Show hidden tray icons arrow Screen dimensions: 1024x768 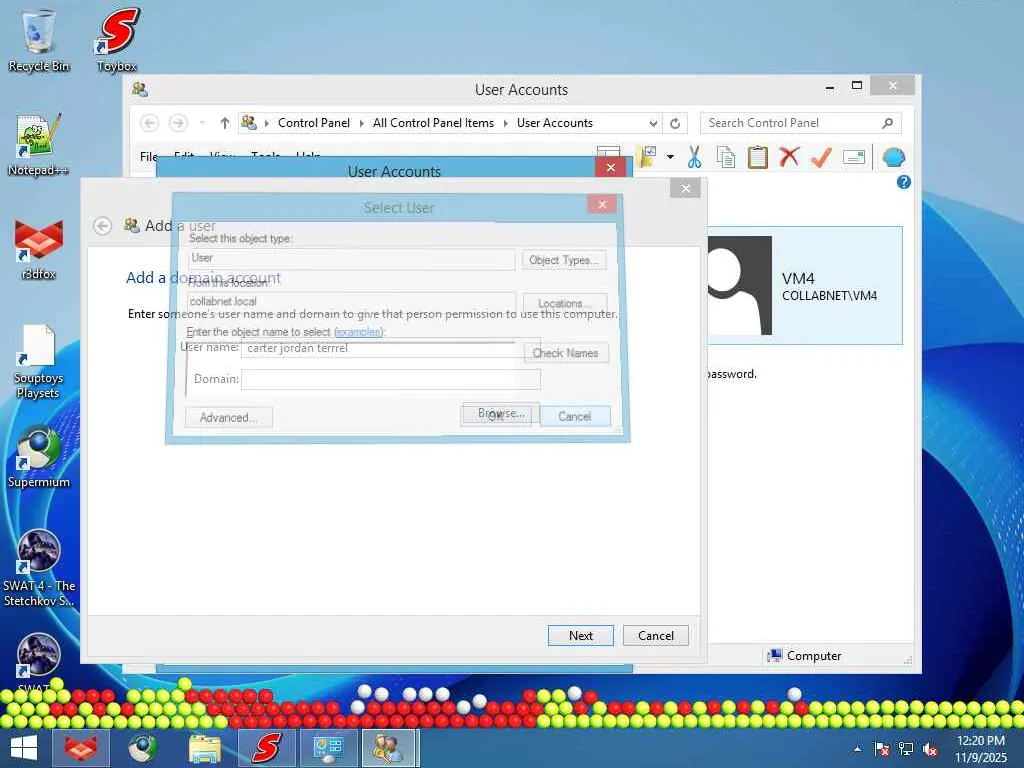pos(857,749)
